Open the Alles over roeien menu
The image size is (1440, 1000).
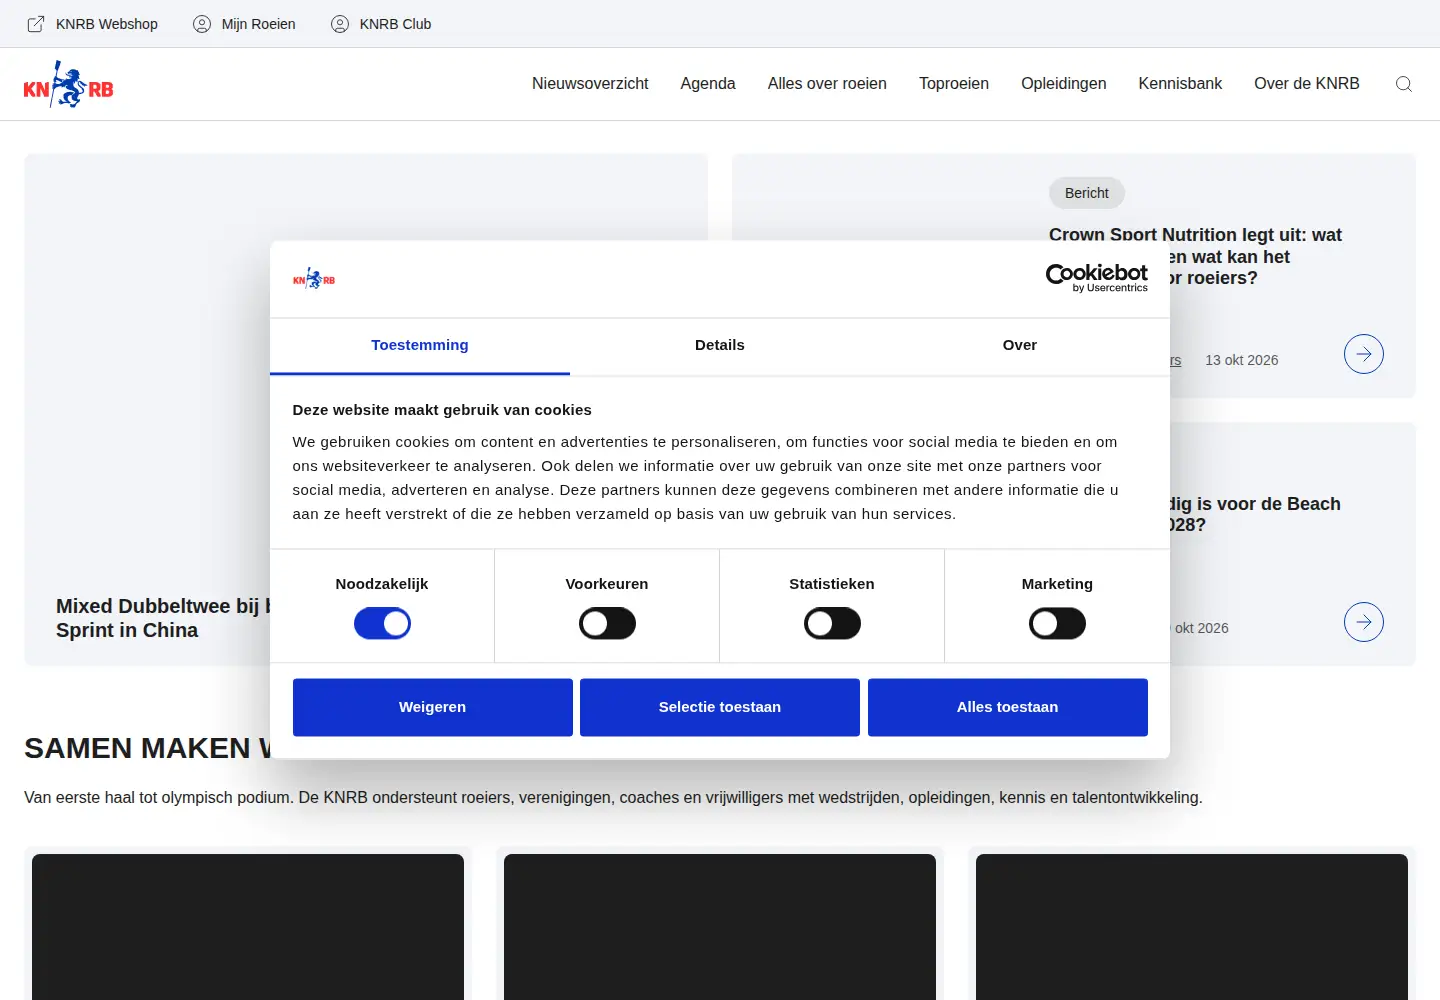coord(827,84)
